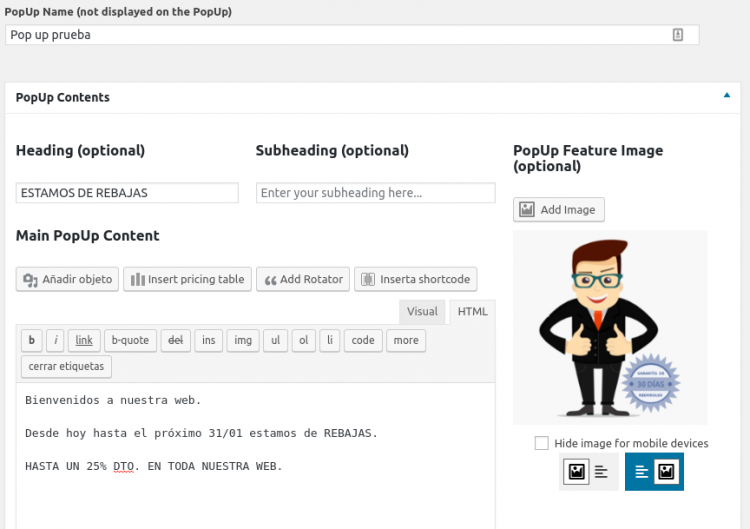Select image-left text-right layout icon
Viewport: 750px width, 529px height.
click(587, 472)
